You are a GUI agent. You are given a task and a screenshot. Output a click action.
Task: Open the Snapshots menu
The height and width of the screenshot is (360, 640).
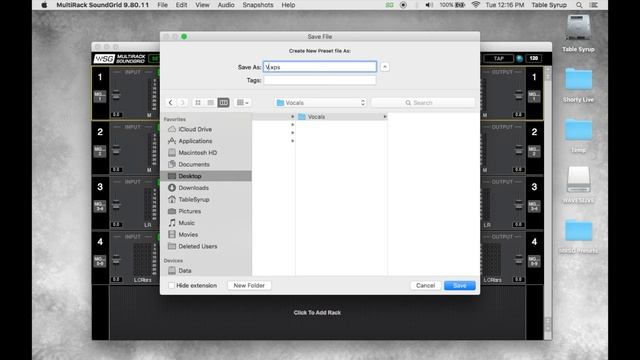pyautogui.click(x=258, y=5)
